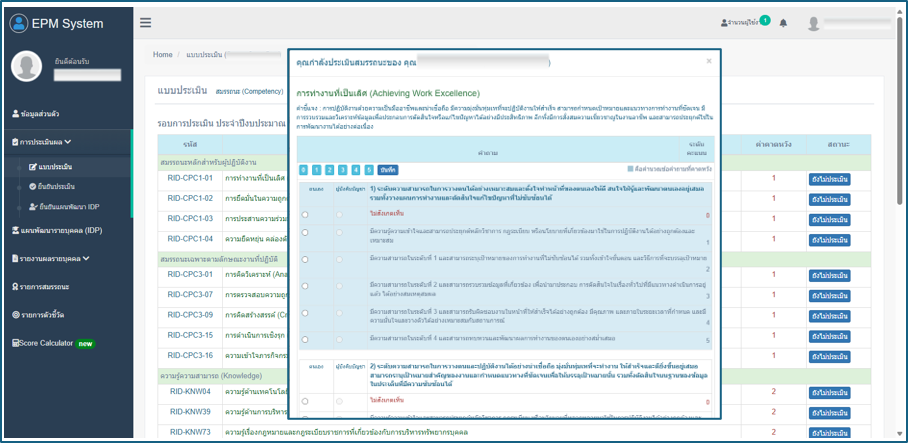
Task: Click the RID-KNW73 code cell
Action: click(x=190, y=432)
